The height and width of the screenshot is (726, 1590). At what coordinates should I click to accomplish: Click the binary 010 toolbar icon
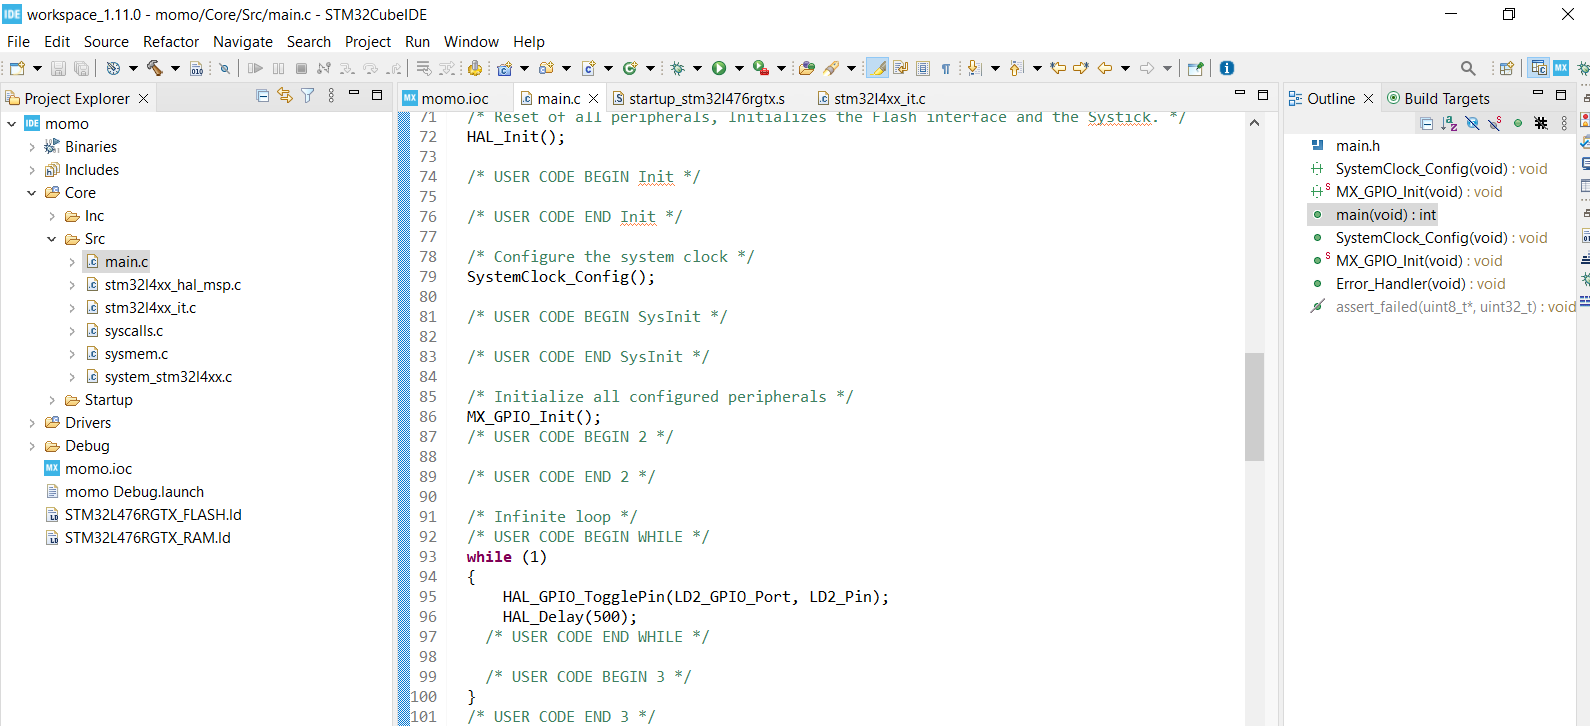click(196, 68)
